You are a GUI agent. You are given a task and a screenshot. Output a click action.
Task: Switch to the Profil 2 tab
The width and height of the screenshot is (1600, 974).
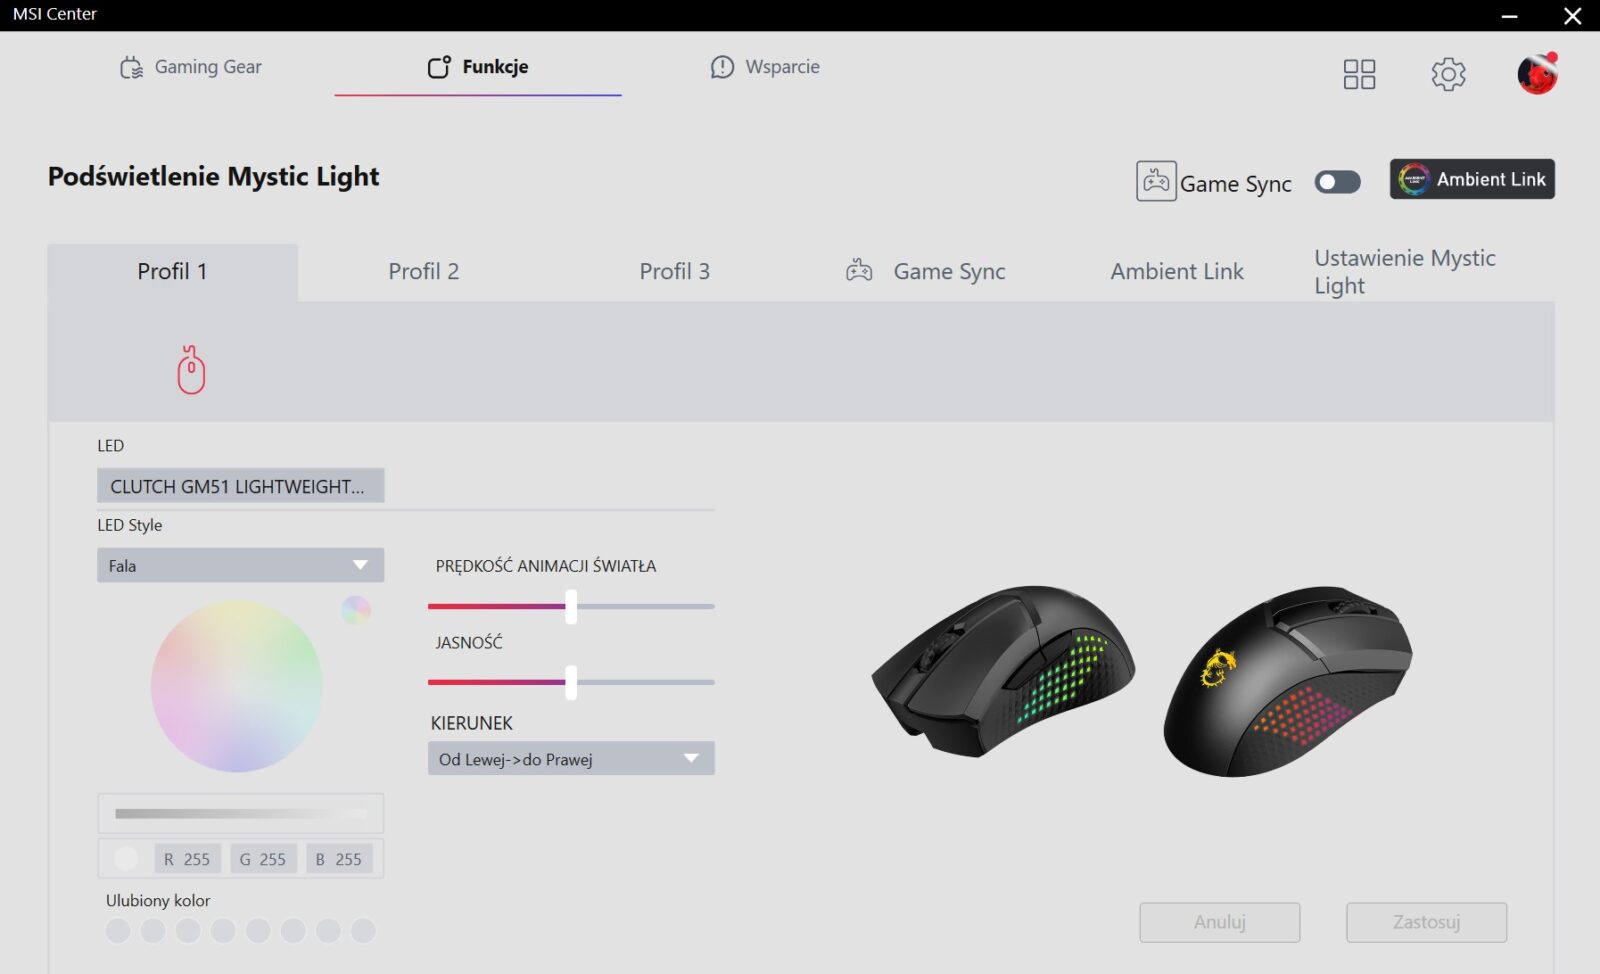[424, 271]
